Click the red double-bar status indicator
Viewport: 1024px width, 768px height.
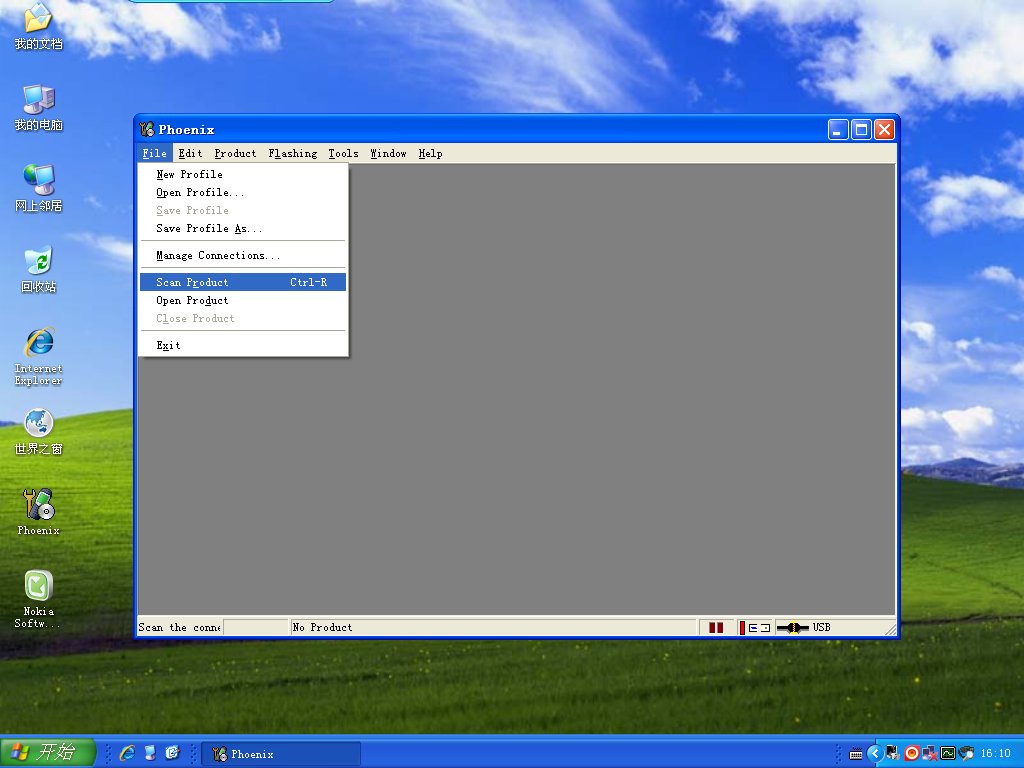[716, 628]
